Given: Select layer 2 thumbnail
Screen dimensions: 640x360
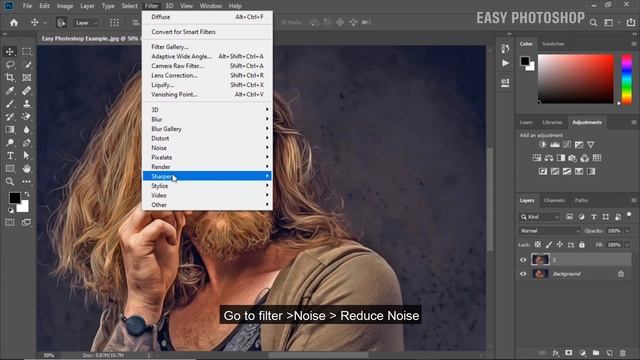Looking at the screenshot, I should 540,260.
